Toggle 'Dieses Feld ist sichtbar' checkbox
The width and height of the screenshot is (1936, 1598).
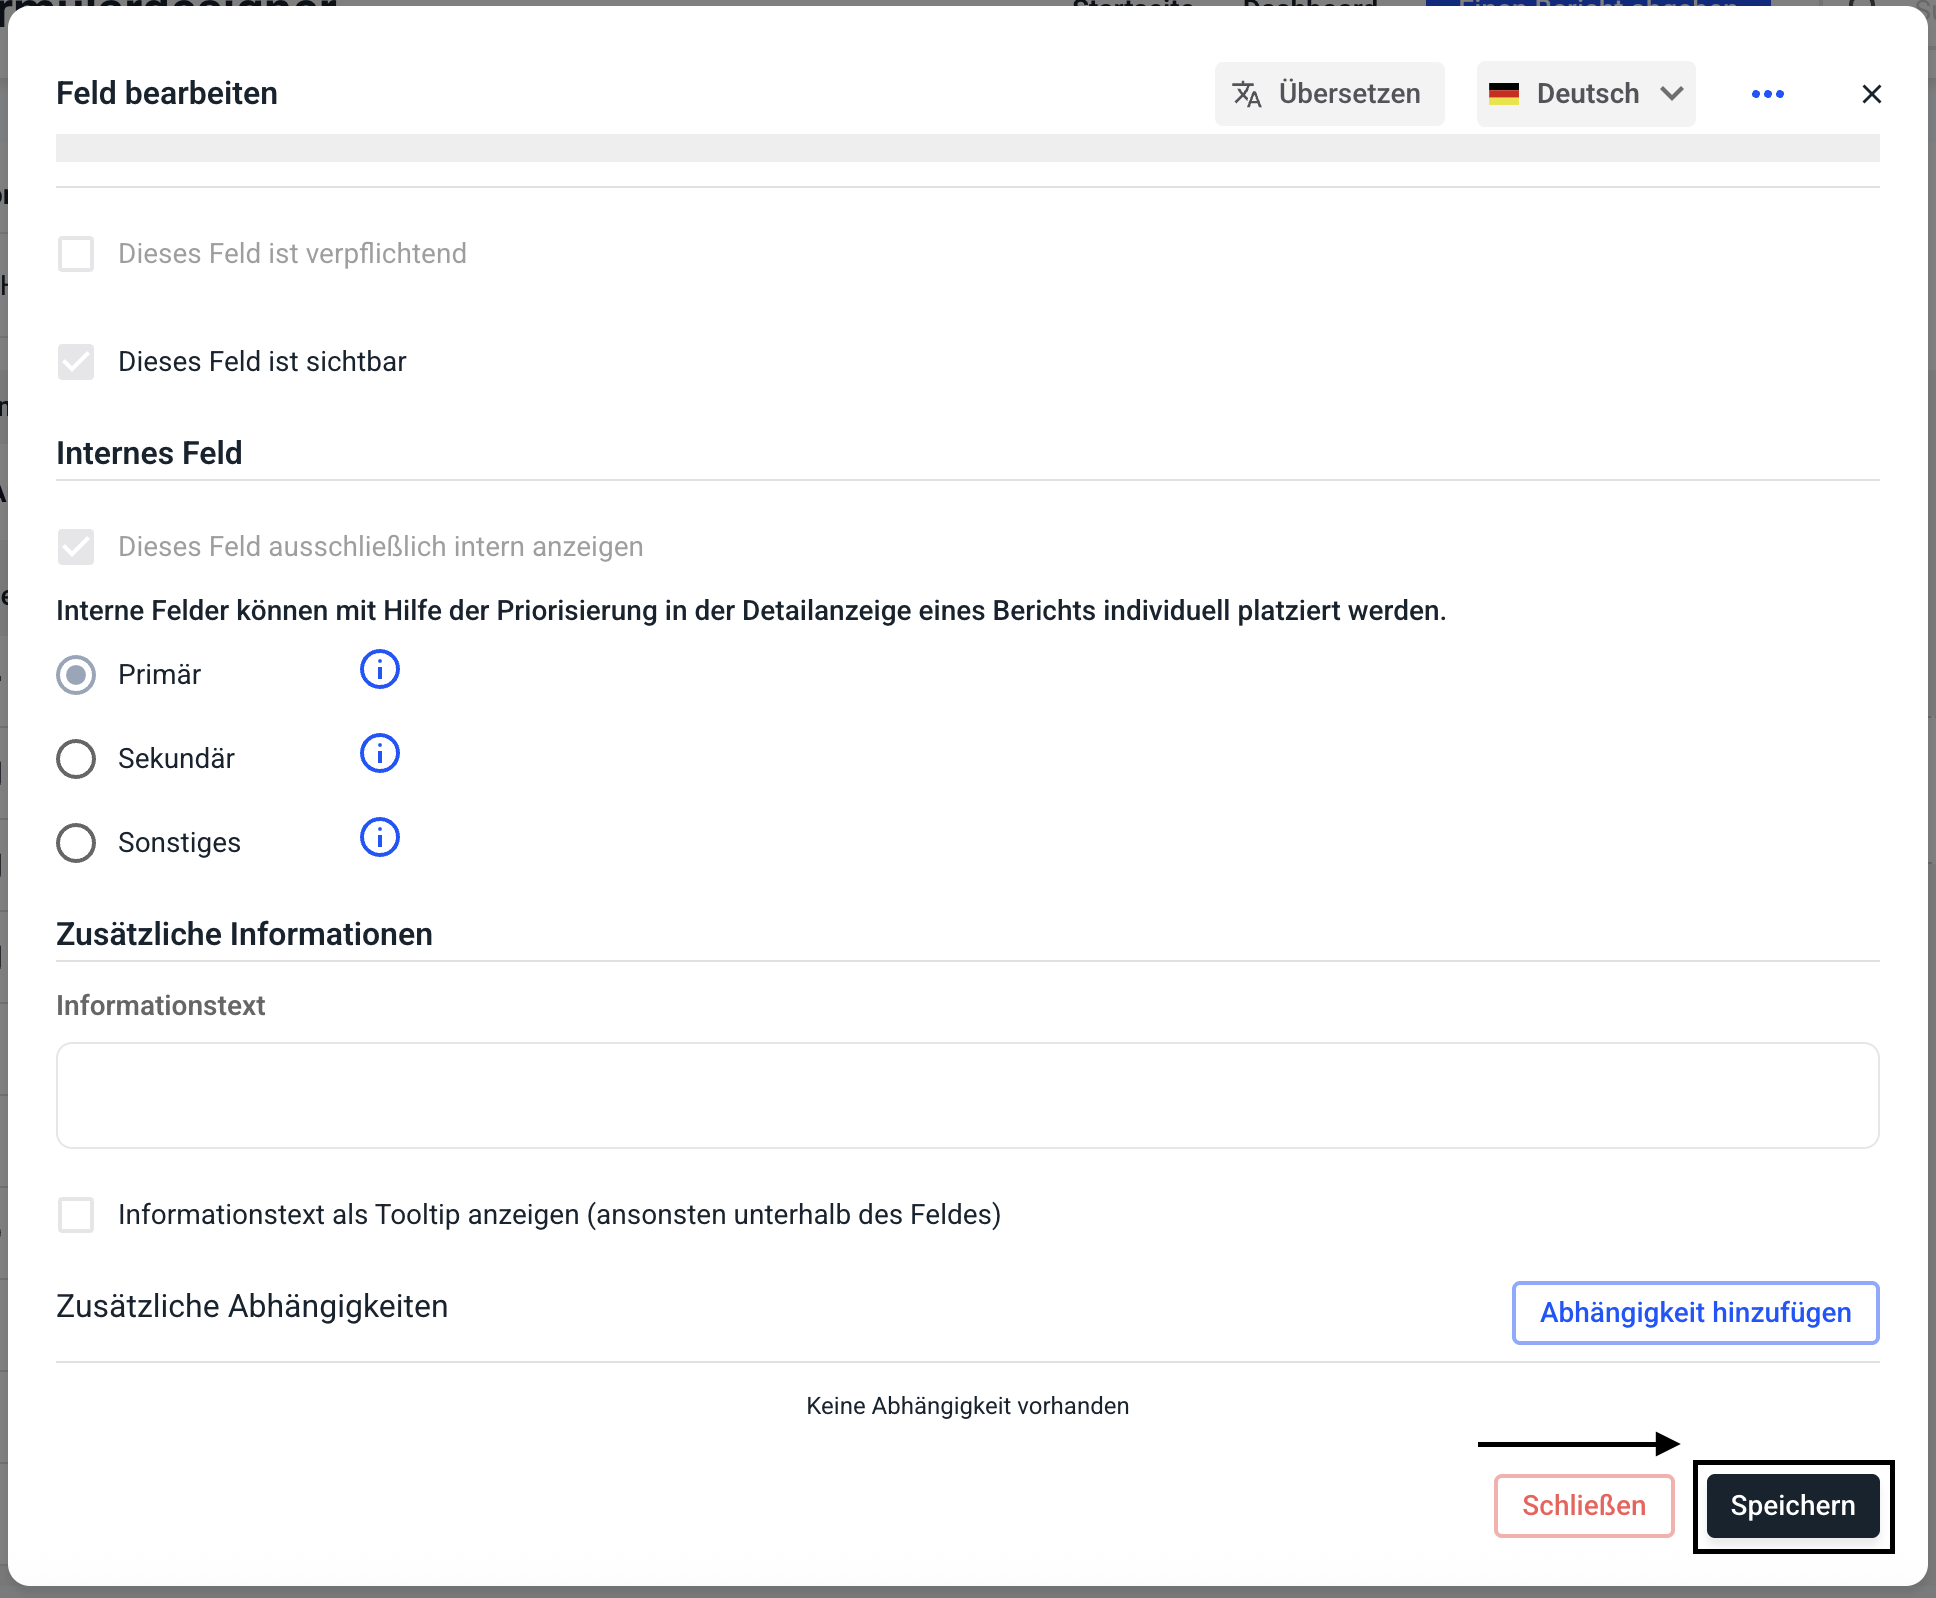tap(76, 362)
